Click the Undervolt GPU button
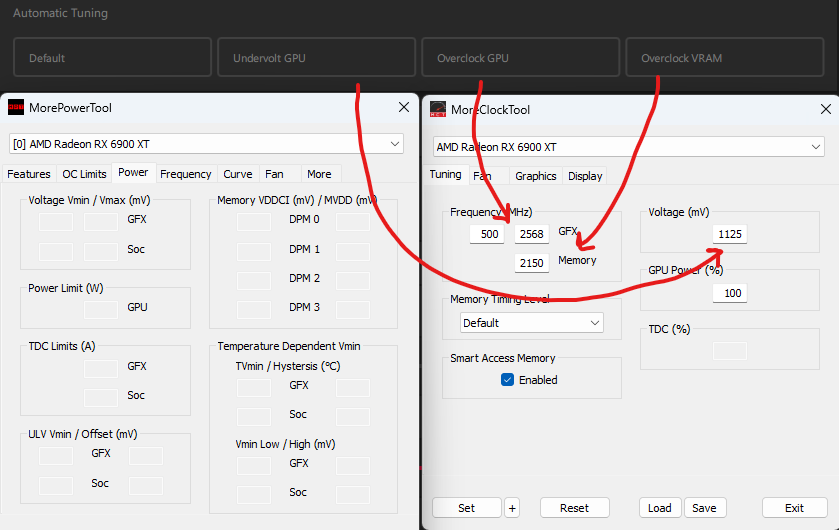Screen dimensions: 839x530 [316, 57]
